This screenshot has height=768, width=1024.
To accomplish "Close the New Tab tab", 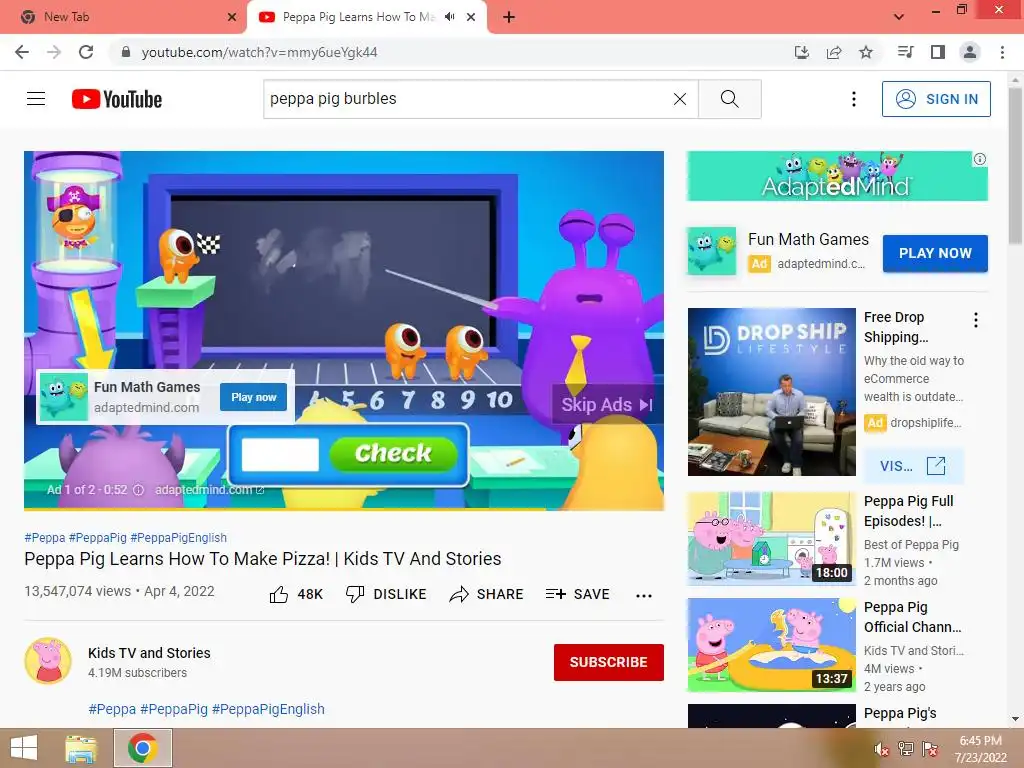I will [232, 17].
